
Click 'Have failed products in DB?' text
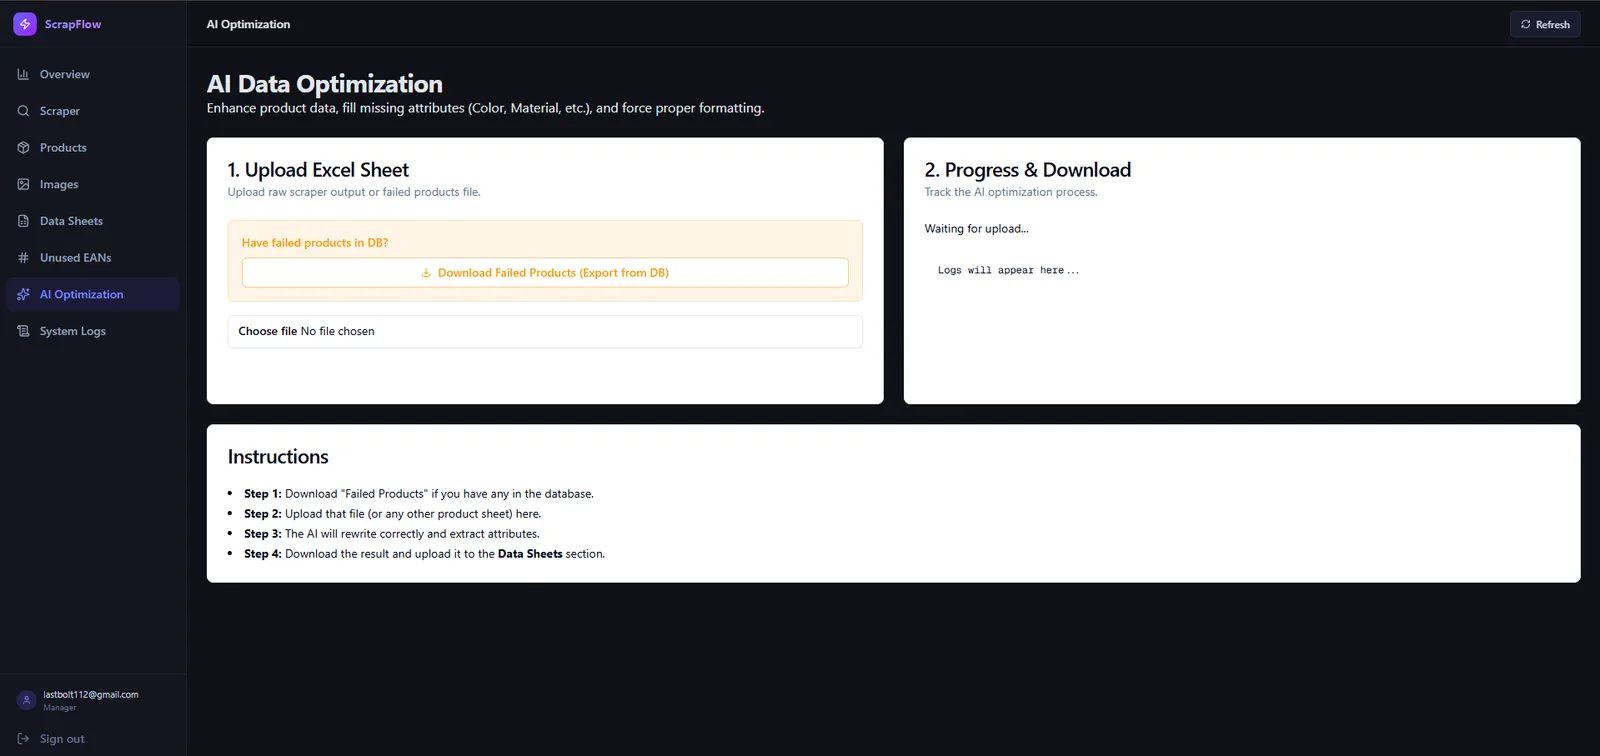[315, 243]
